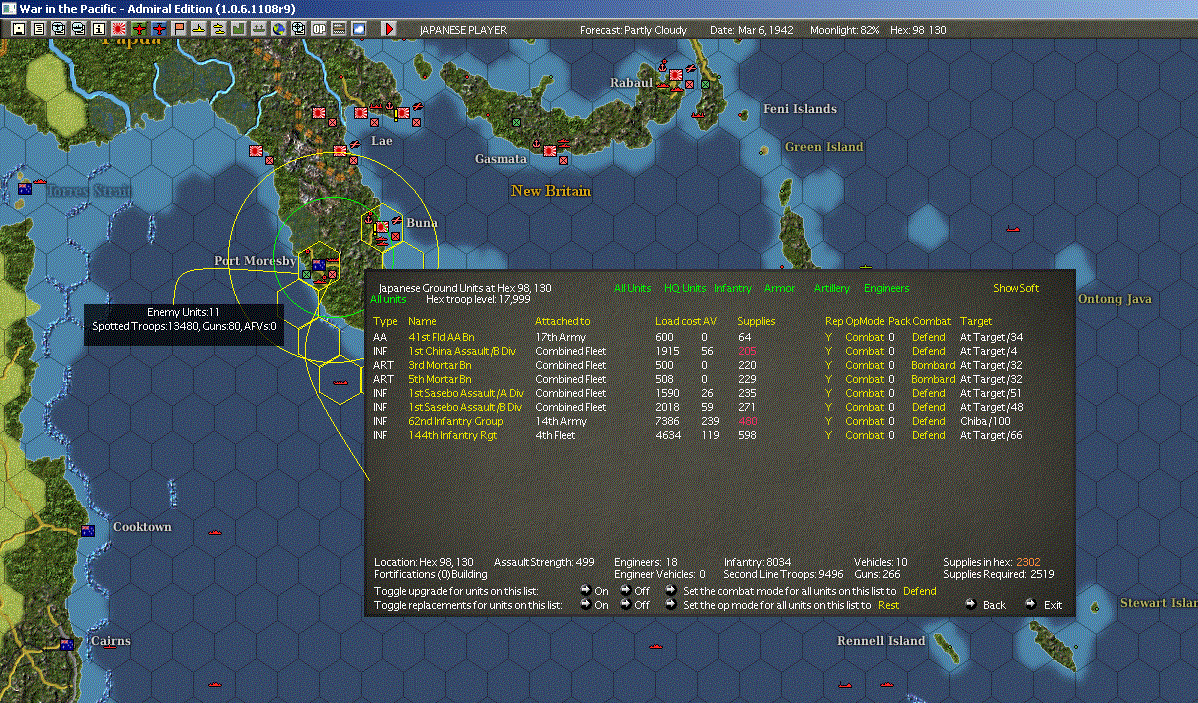Select the Japanese base icon at Rabaul

pyautogui.click(x=676, y=75)
